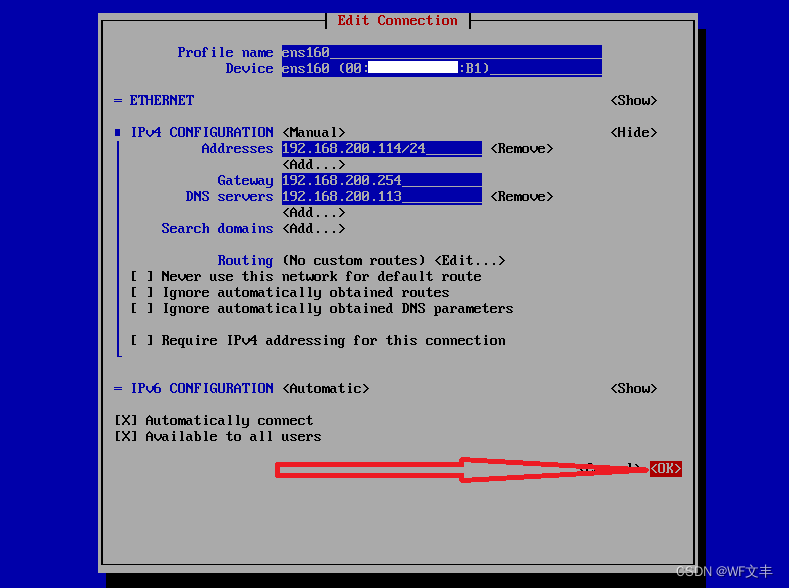Edit the Device field ens160
The height and width of the screenshot is (588, 789).
coord(441,68)
